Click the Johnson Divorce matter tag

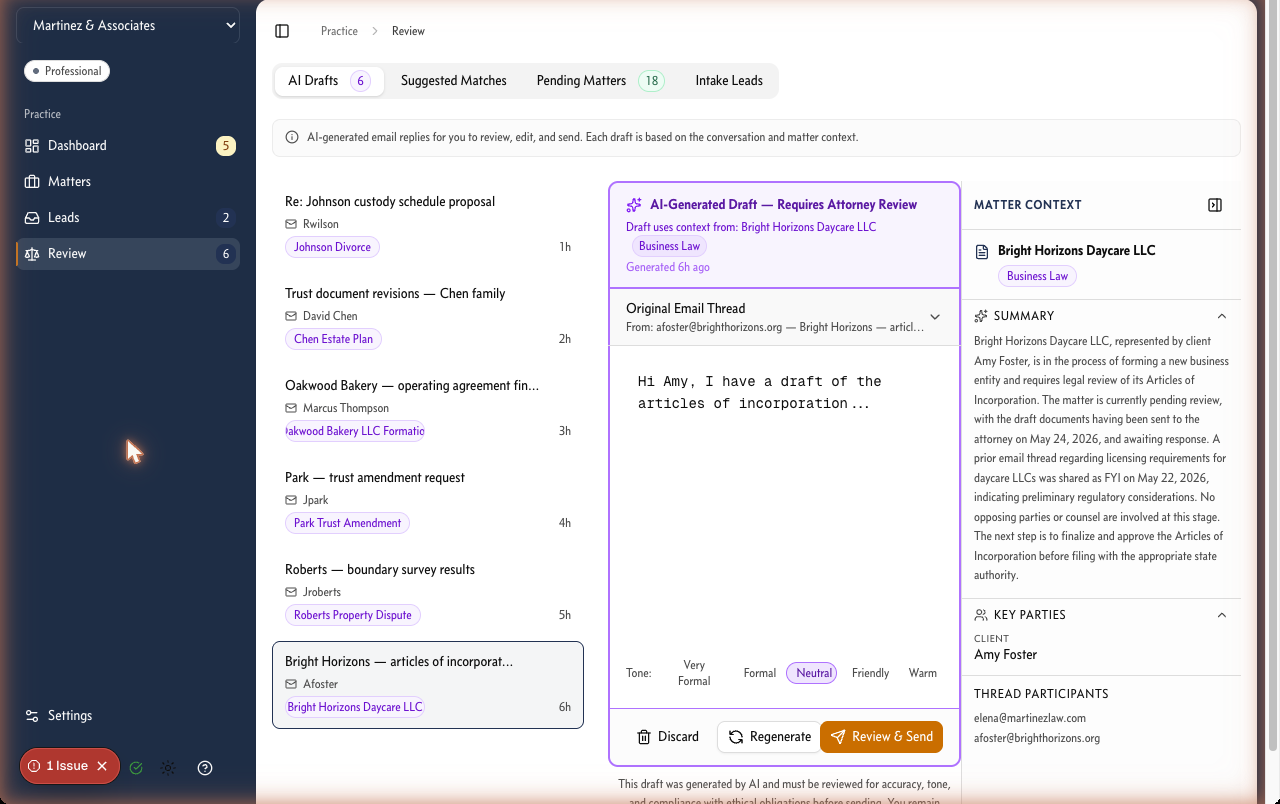pyautogui.click(x=332, y=247)
